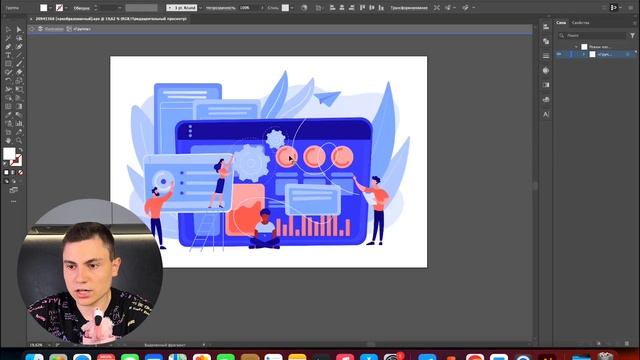
Task: Set the Gradient paint mode under the swatches
Action: point(13,173)
